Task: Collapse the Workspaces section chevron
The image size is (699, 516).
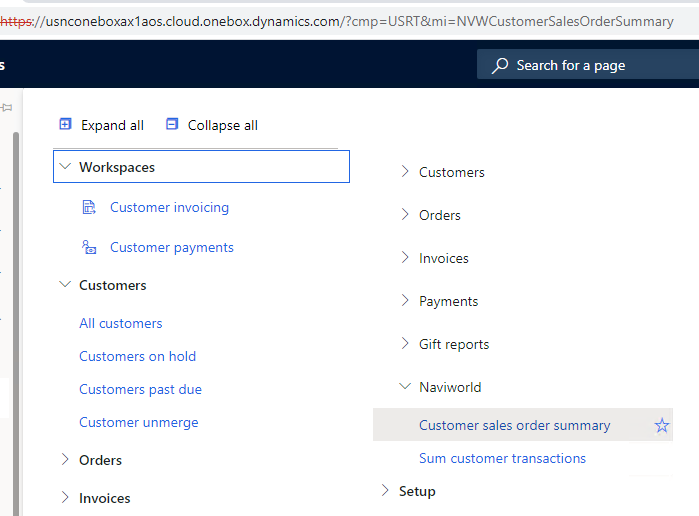Action: [65, 166]
